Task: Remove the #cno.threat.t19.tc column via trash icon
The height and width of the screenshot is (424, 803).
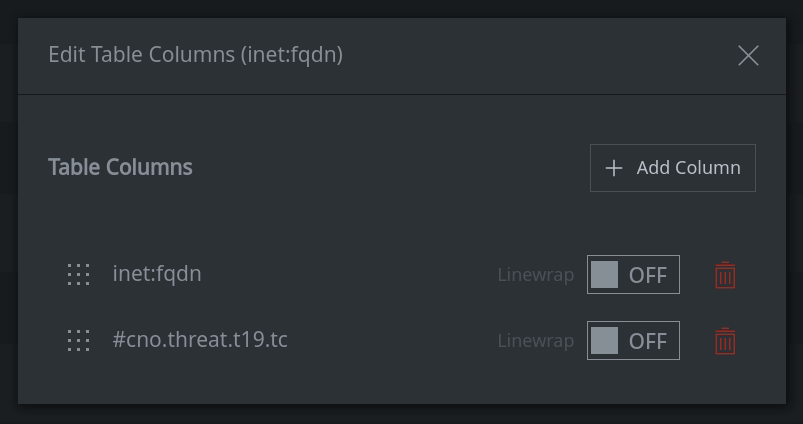Action: pyautogui.click(x=725, y=341)
